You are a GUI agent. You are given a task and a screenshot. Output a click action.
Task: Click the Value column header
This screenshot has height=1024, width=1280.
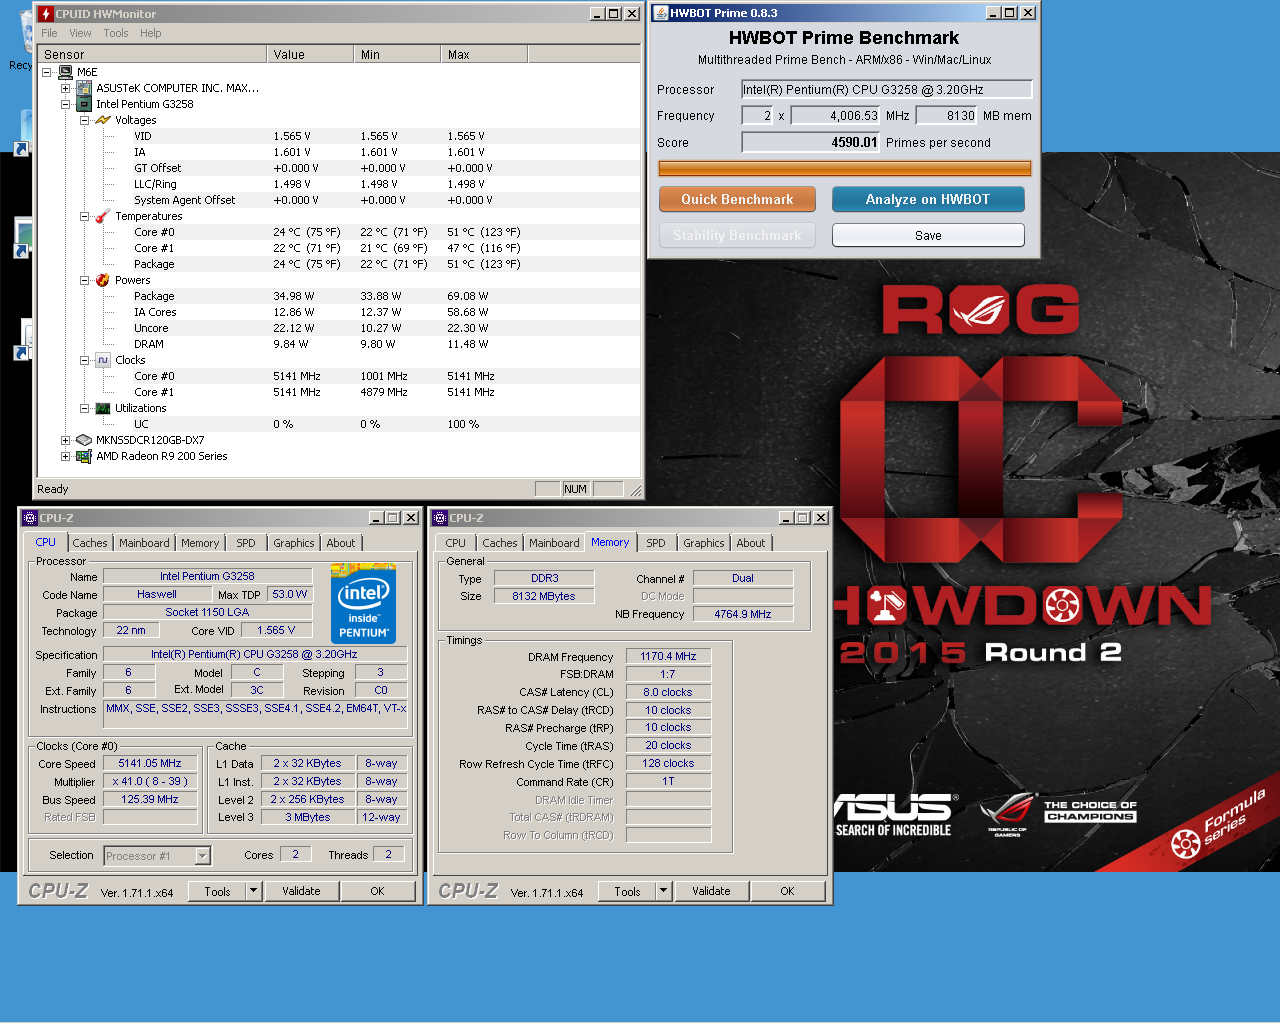tap(310, 54)
